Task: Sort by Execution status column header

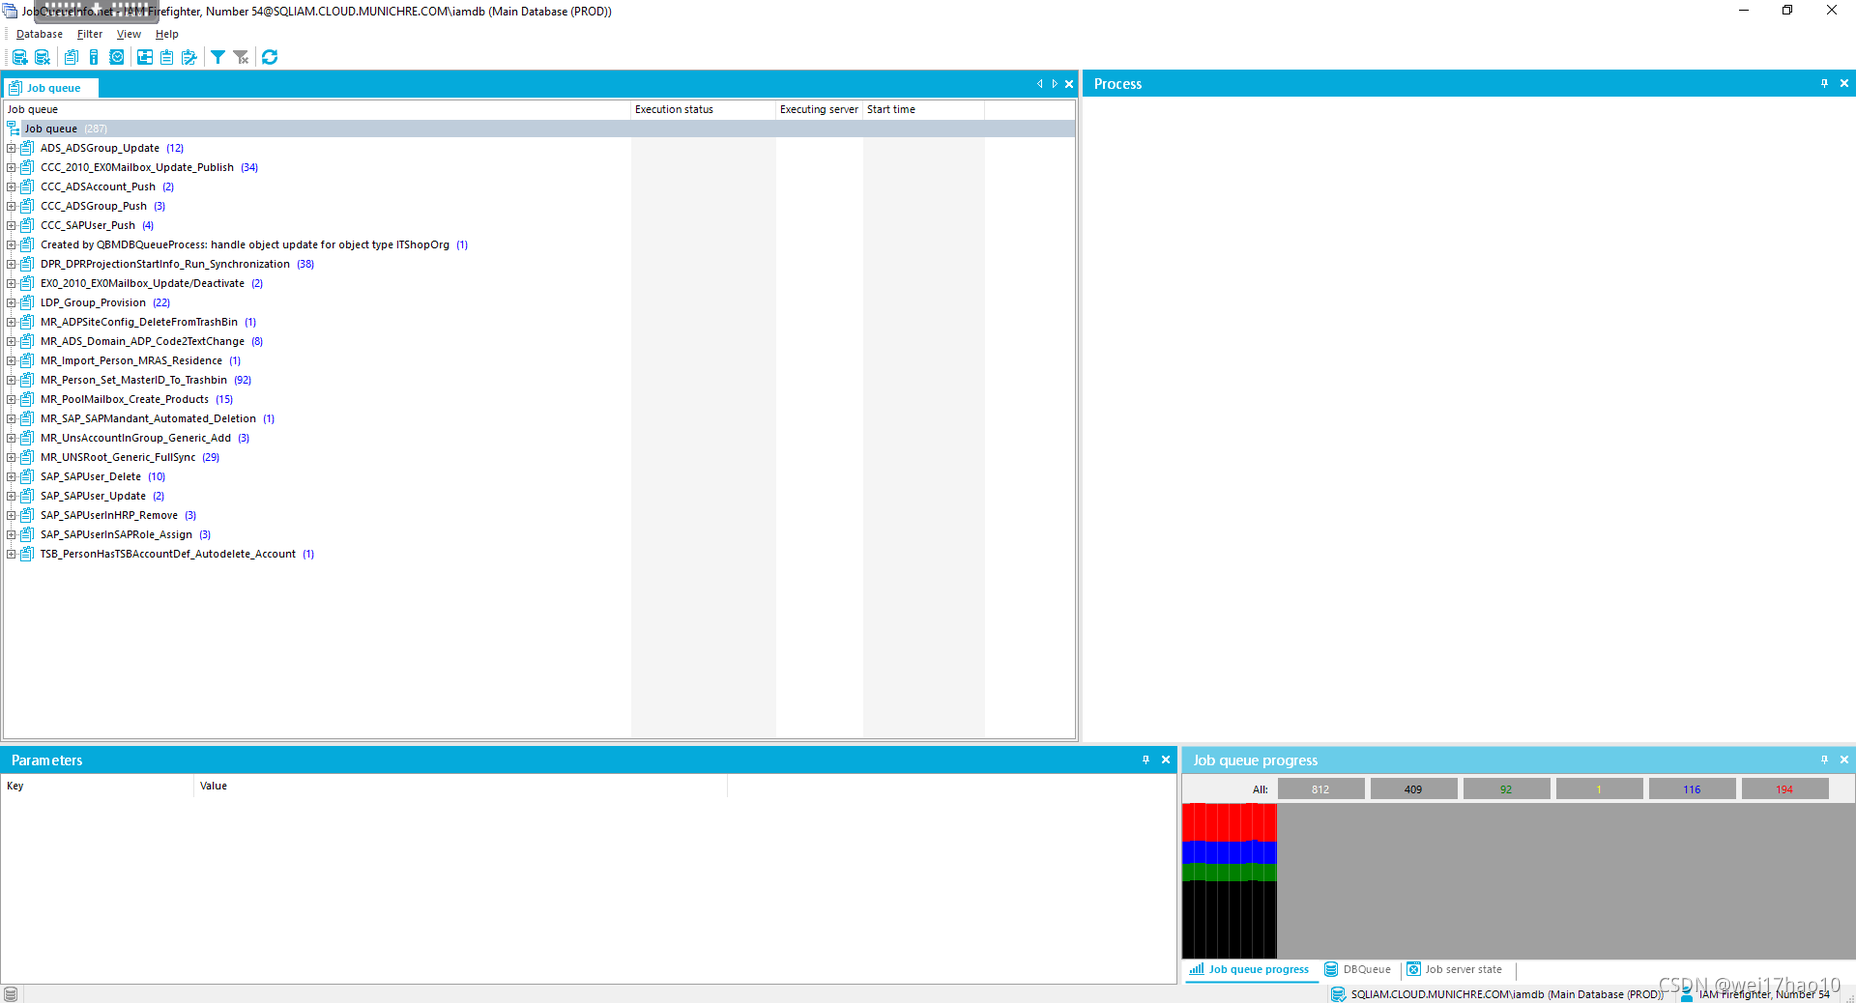Action: coord(703,109)
